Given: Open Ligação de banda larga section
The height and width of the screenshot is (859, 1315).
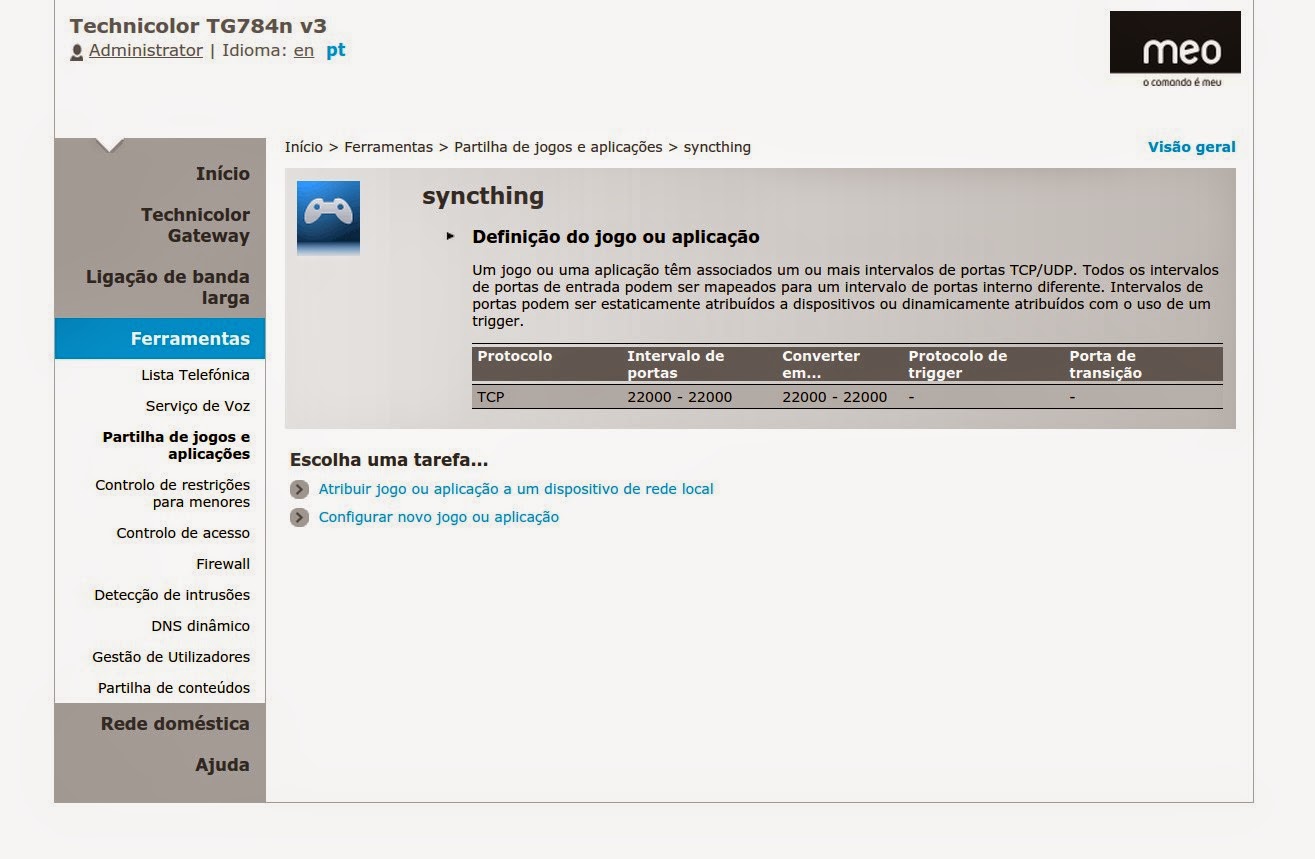Looking at the screenshot, I should tap(168, 287).
